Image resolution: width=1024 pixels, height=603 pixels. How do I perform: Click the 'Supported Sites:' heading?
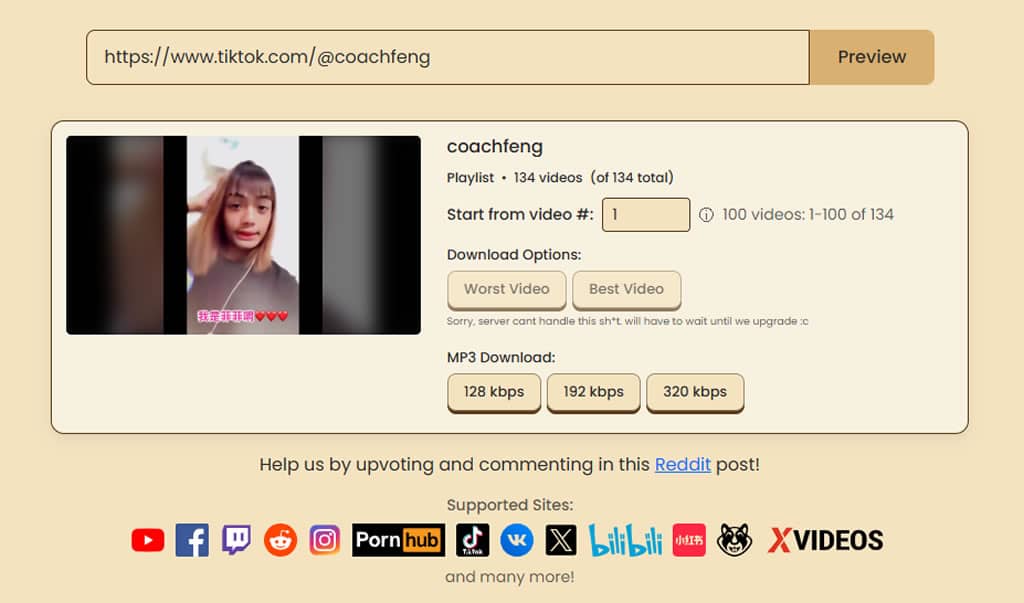[510, 505]
